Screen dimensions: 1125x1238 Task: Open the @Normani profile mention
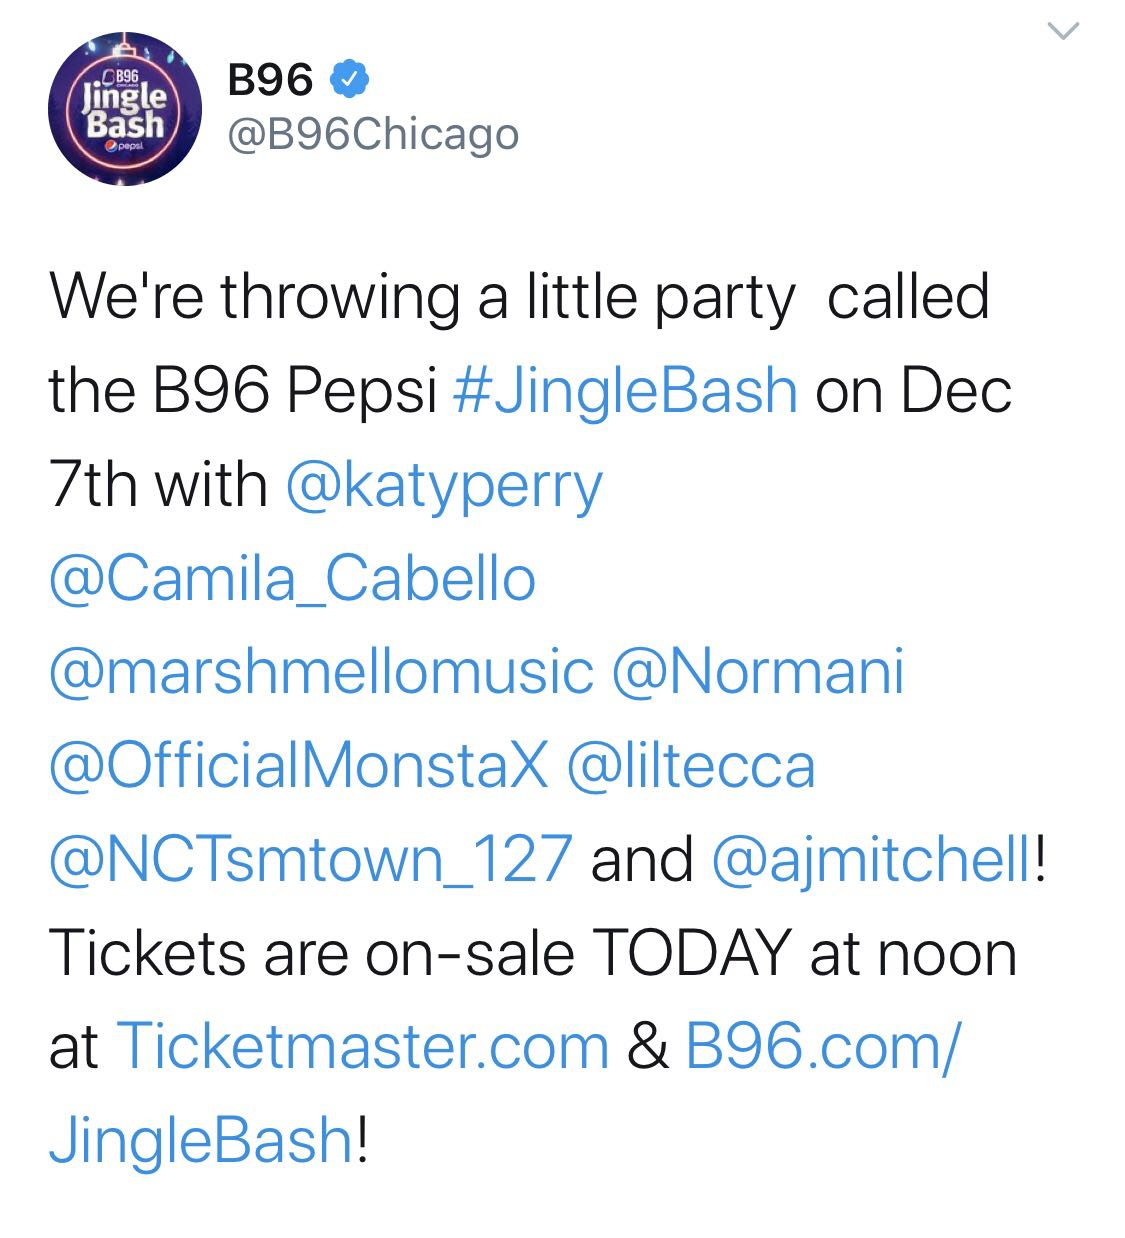(758, 671)
